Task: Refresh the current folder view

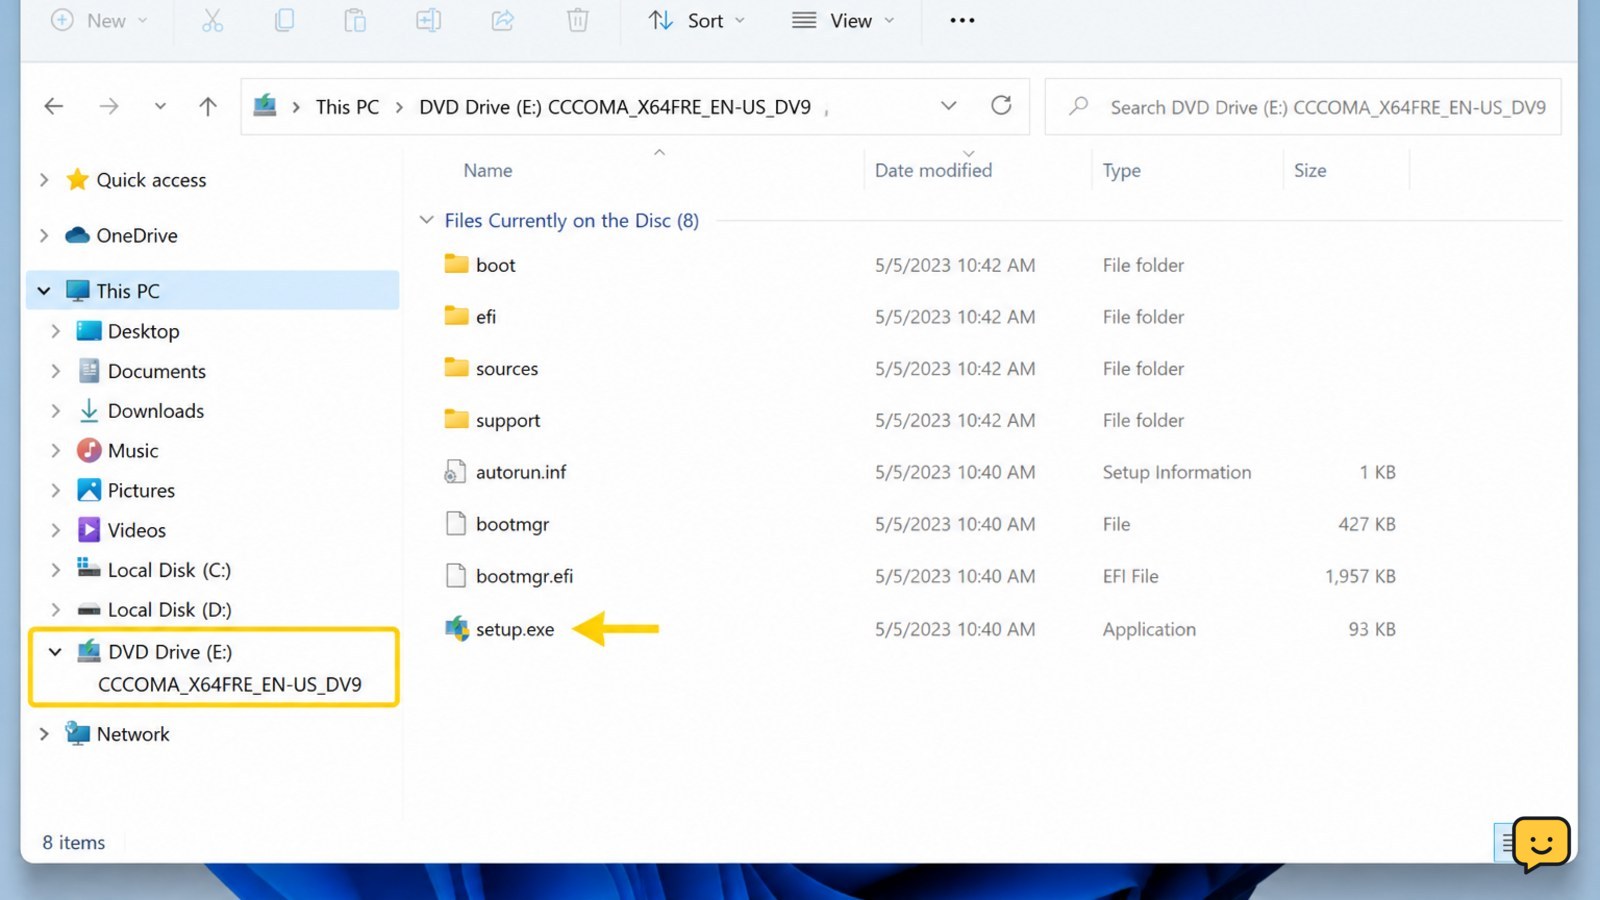Action: (x=1001, y=105)
